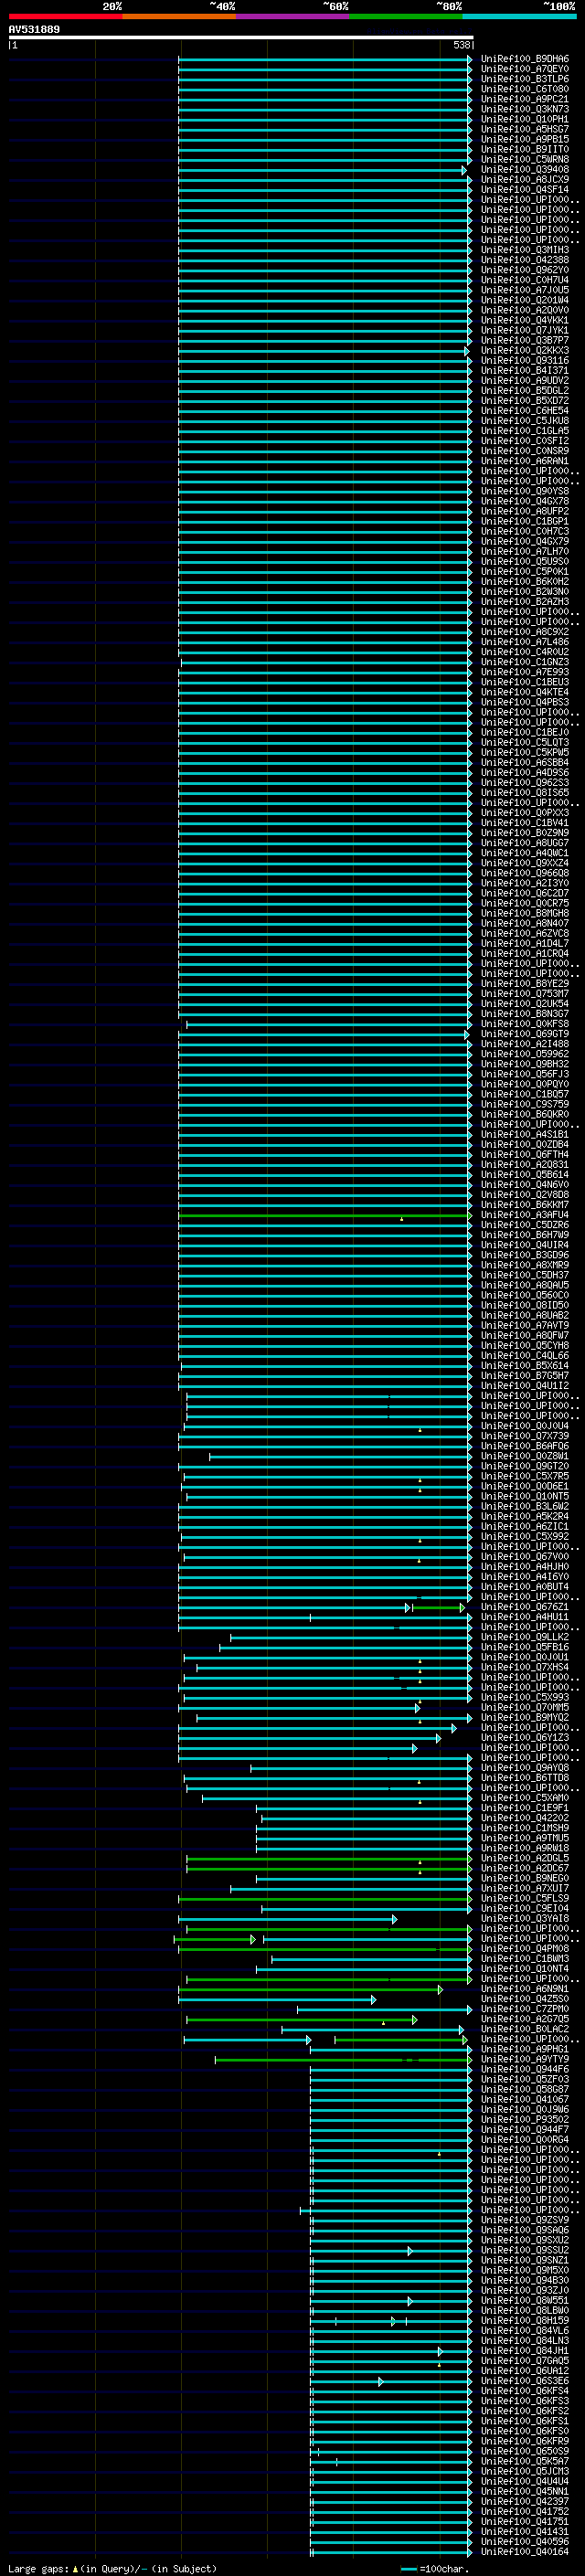This screenshot has height=2576, width=585.
Task: Click hit label UniRef100_A6N9N1
Action: coord(524,1989)
